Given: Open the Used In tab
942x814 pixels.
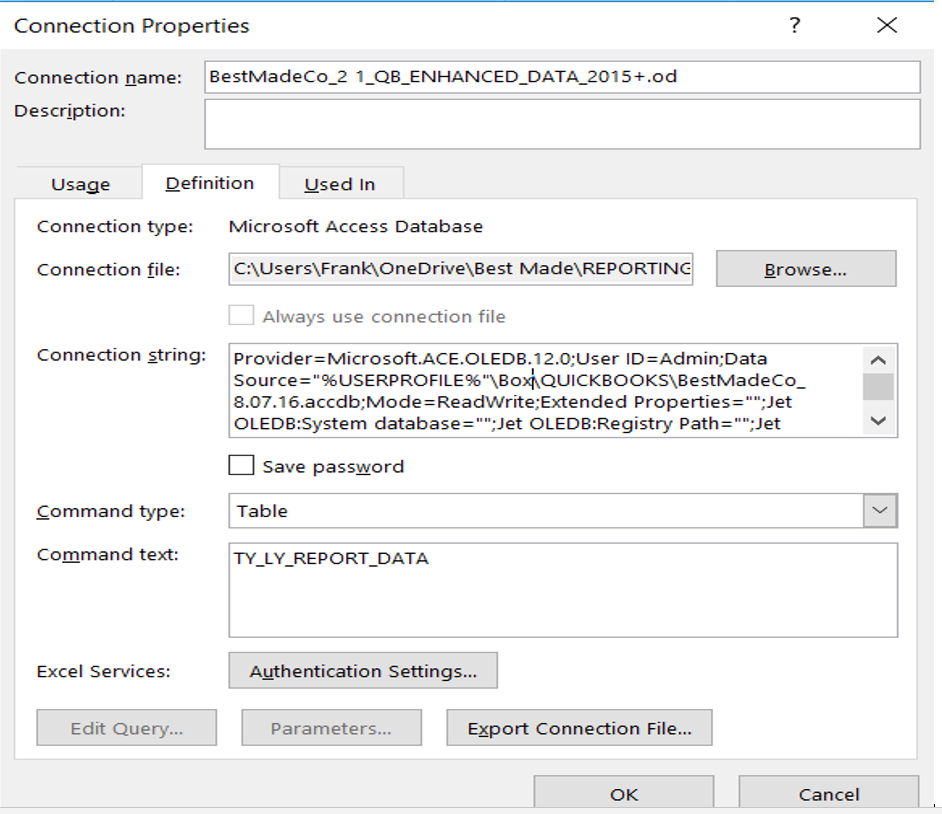Looking at the screenshot, I should [339, 184].
